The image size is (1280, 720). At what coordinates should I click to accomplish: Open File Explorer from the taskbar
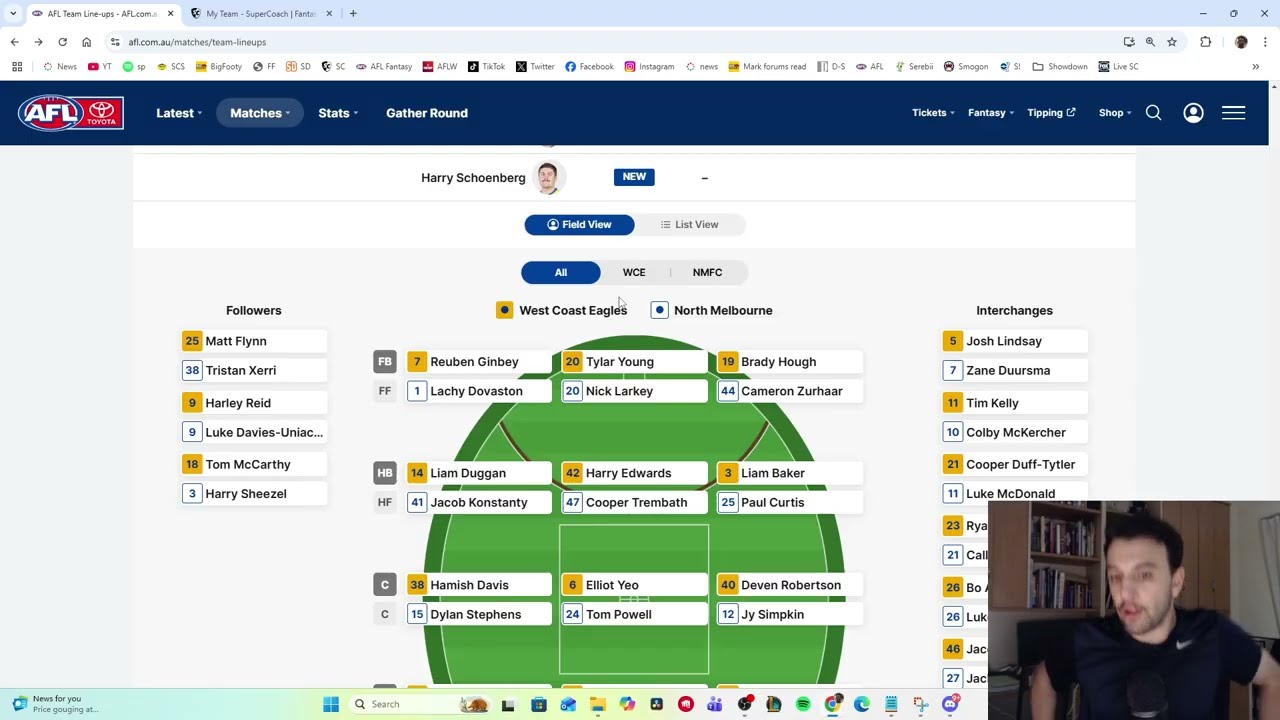click(597, 704)
